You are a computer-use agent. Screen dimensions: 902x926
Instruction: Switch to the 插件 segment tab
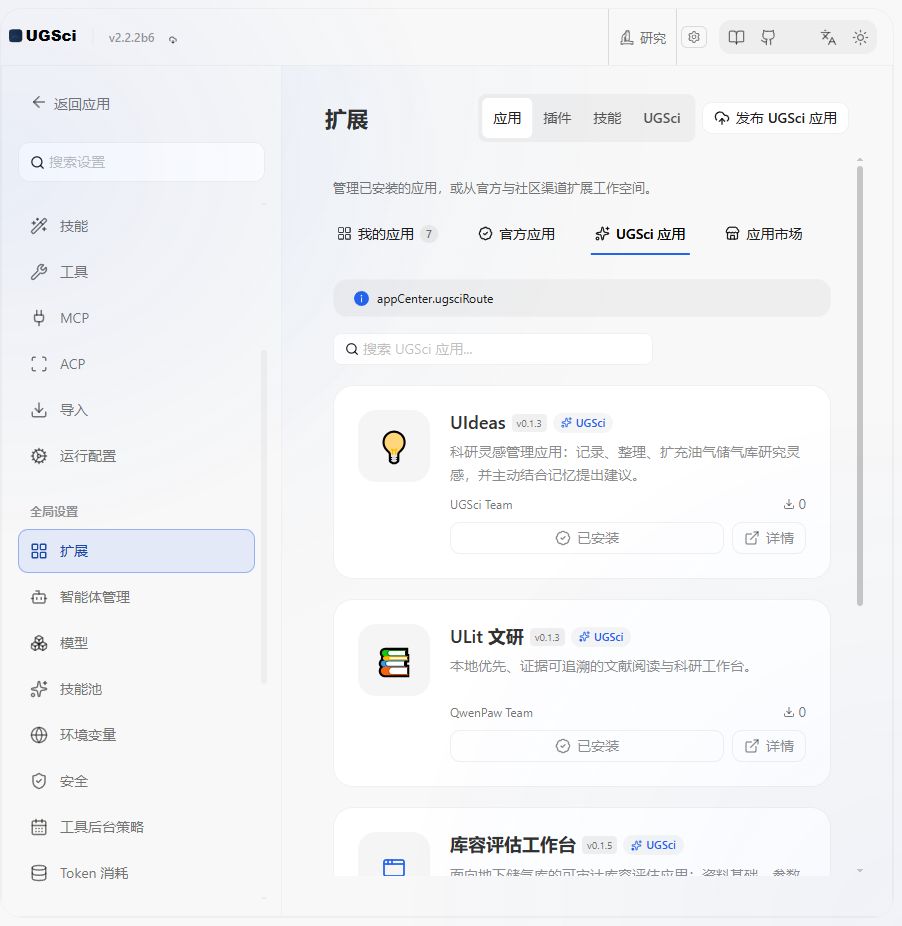pyautogui.click(x=557, y=118)
